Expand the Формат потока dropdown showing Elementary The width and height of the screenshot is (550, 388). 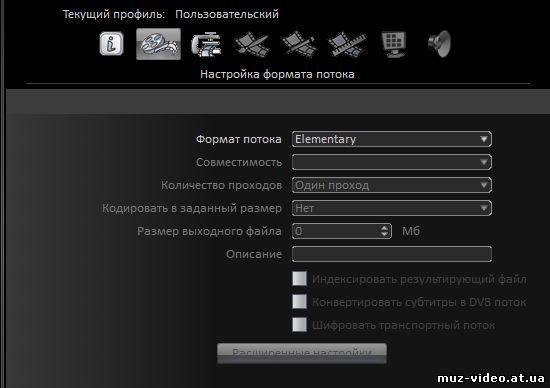[392, 139]
